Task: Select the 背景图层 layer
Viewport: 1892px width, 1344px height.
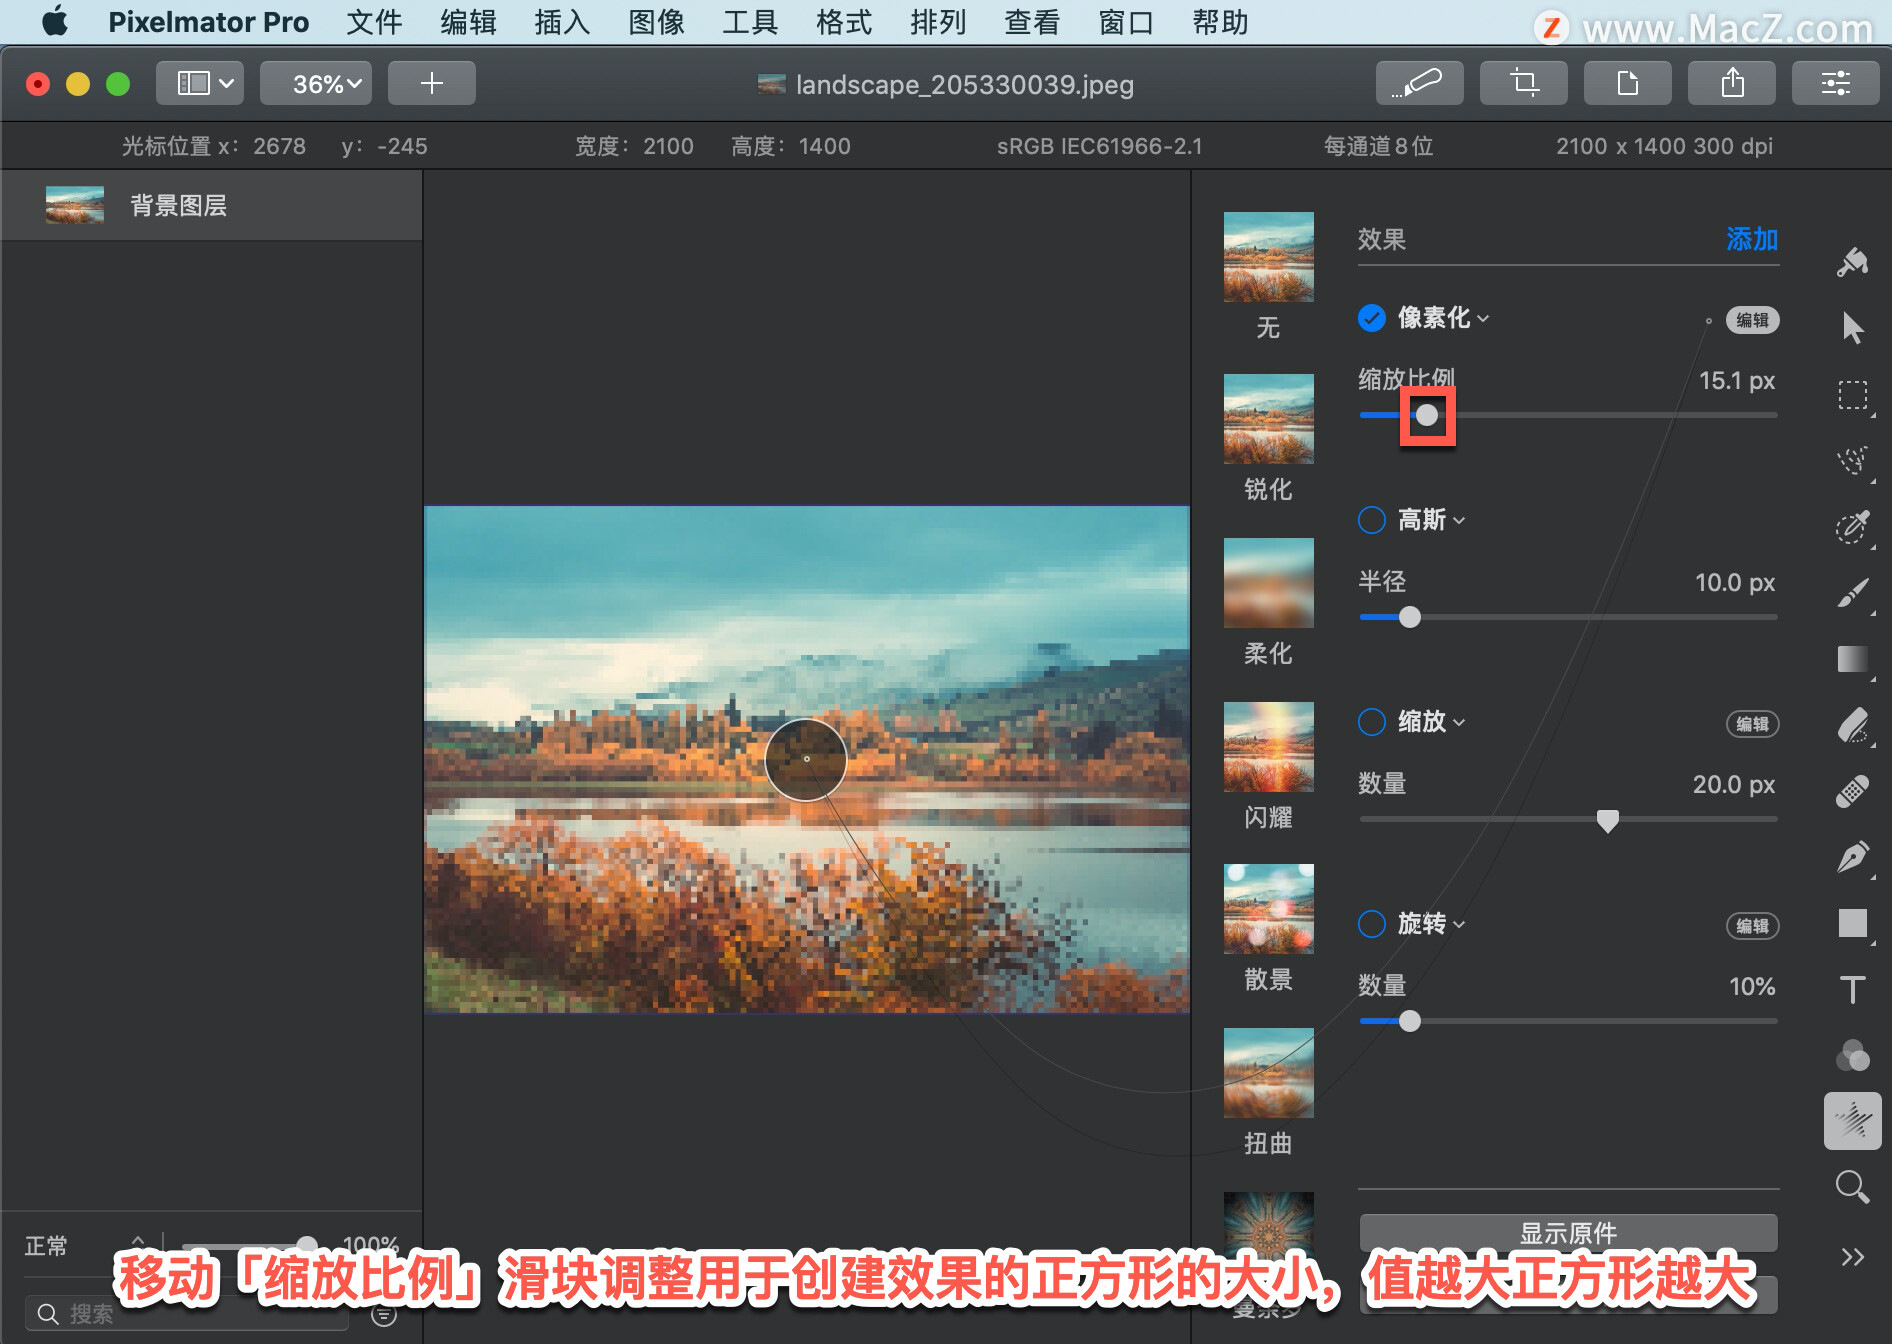Action: click(x=212, y=205)
